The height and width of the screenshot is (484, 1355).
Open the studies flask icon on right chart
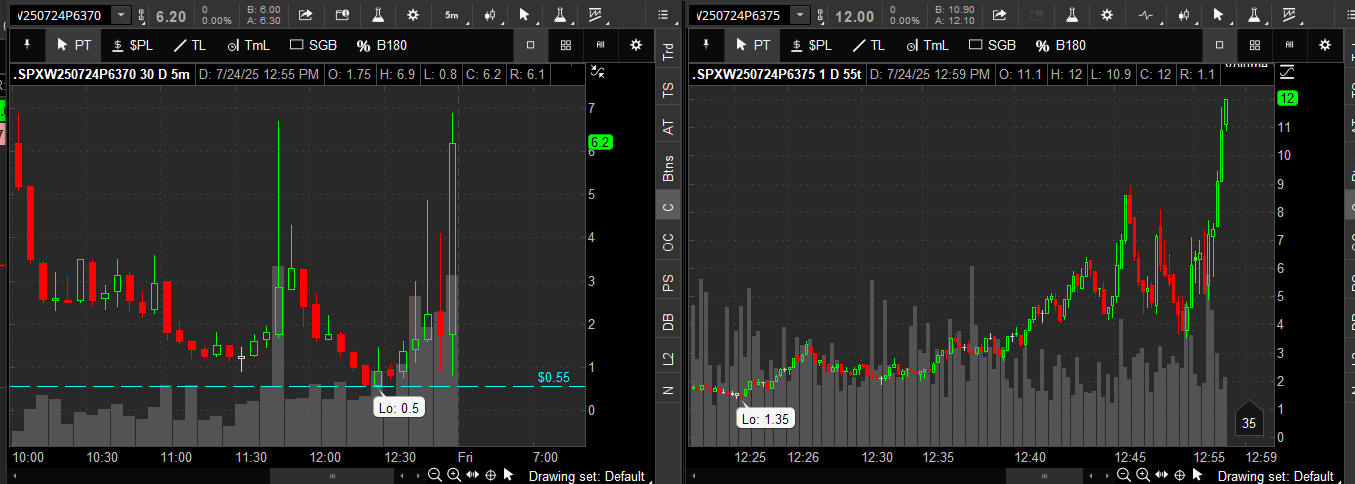click(x=1070, y=15)
